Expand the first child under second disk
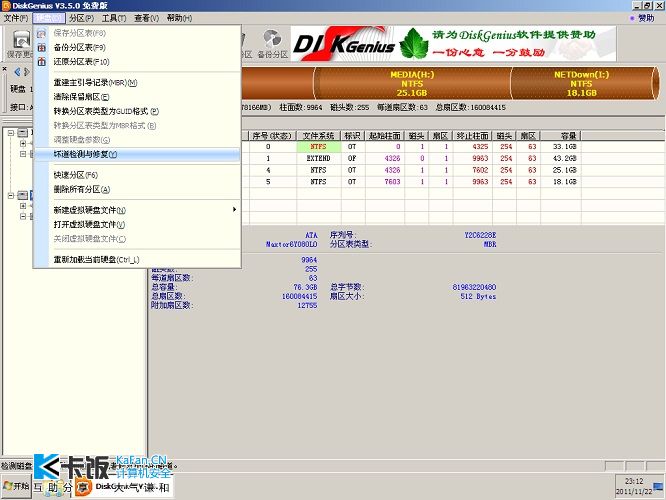The width and height of the screenshot is (666, 500). pos(23,206)
